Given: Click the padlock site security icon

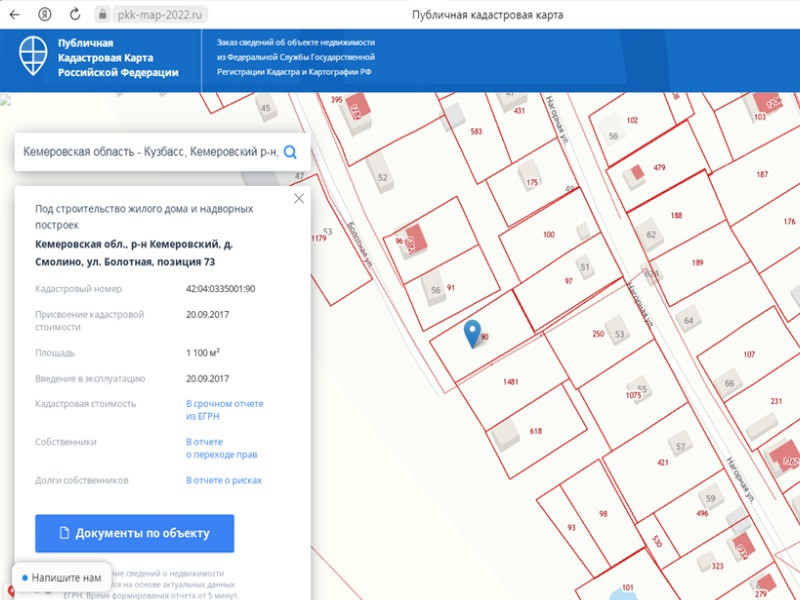Looking at the screenshot, I should click(x=101, y=15).
